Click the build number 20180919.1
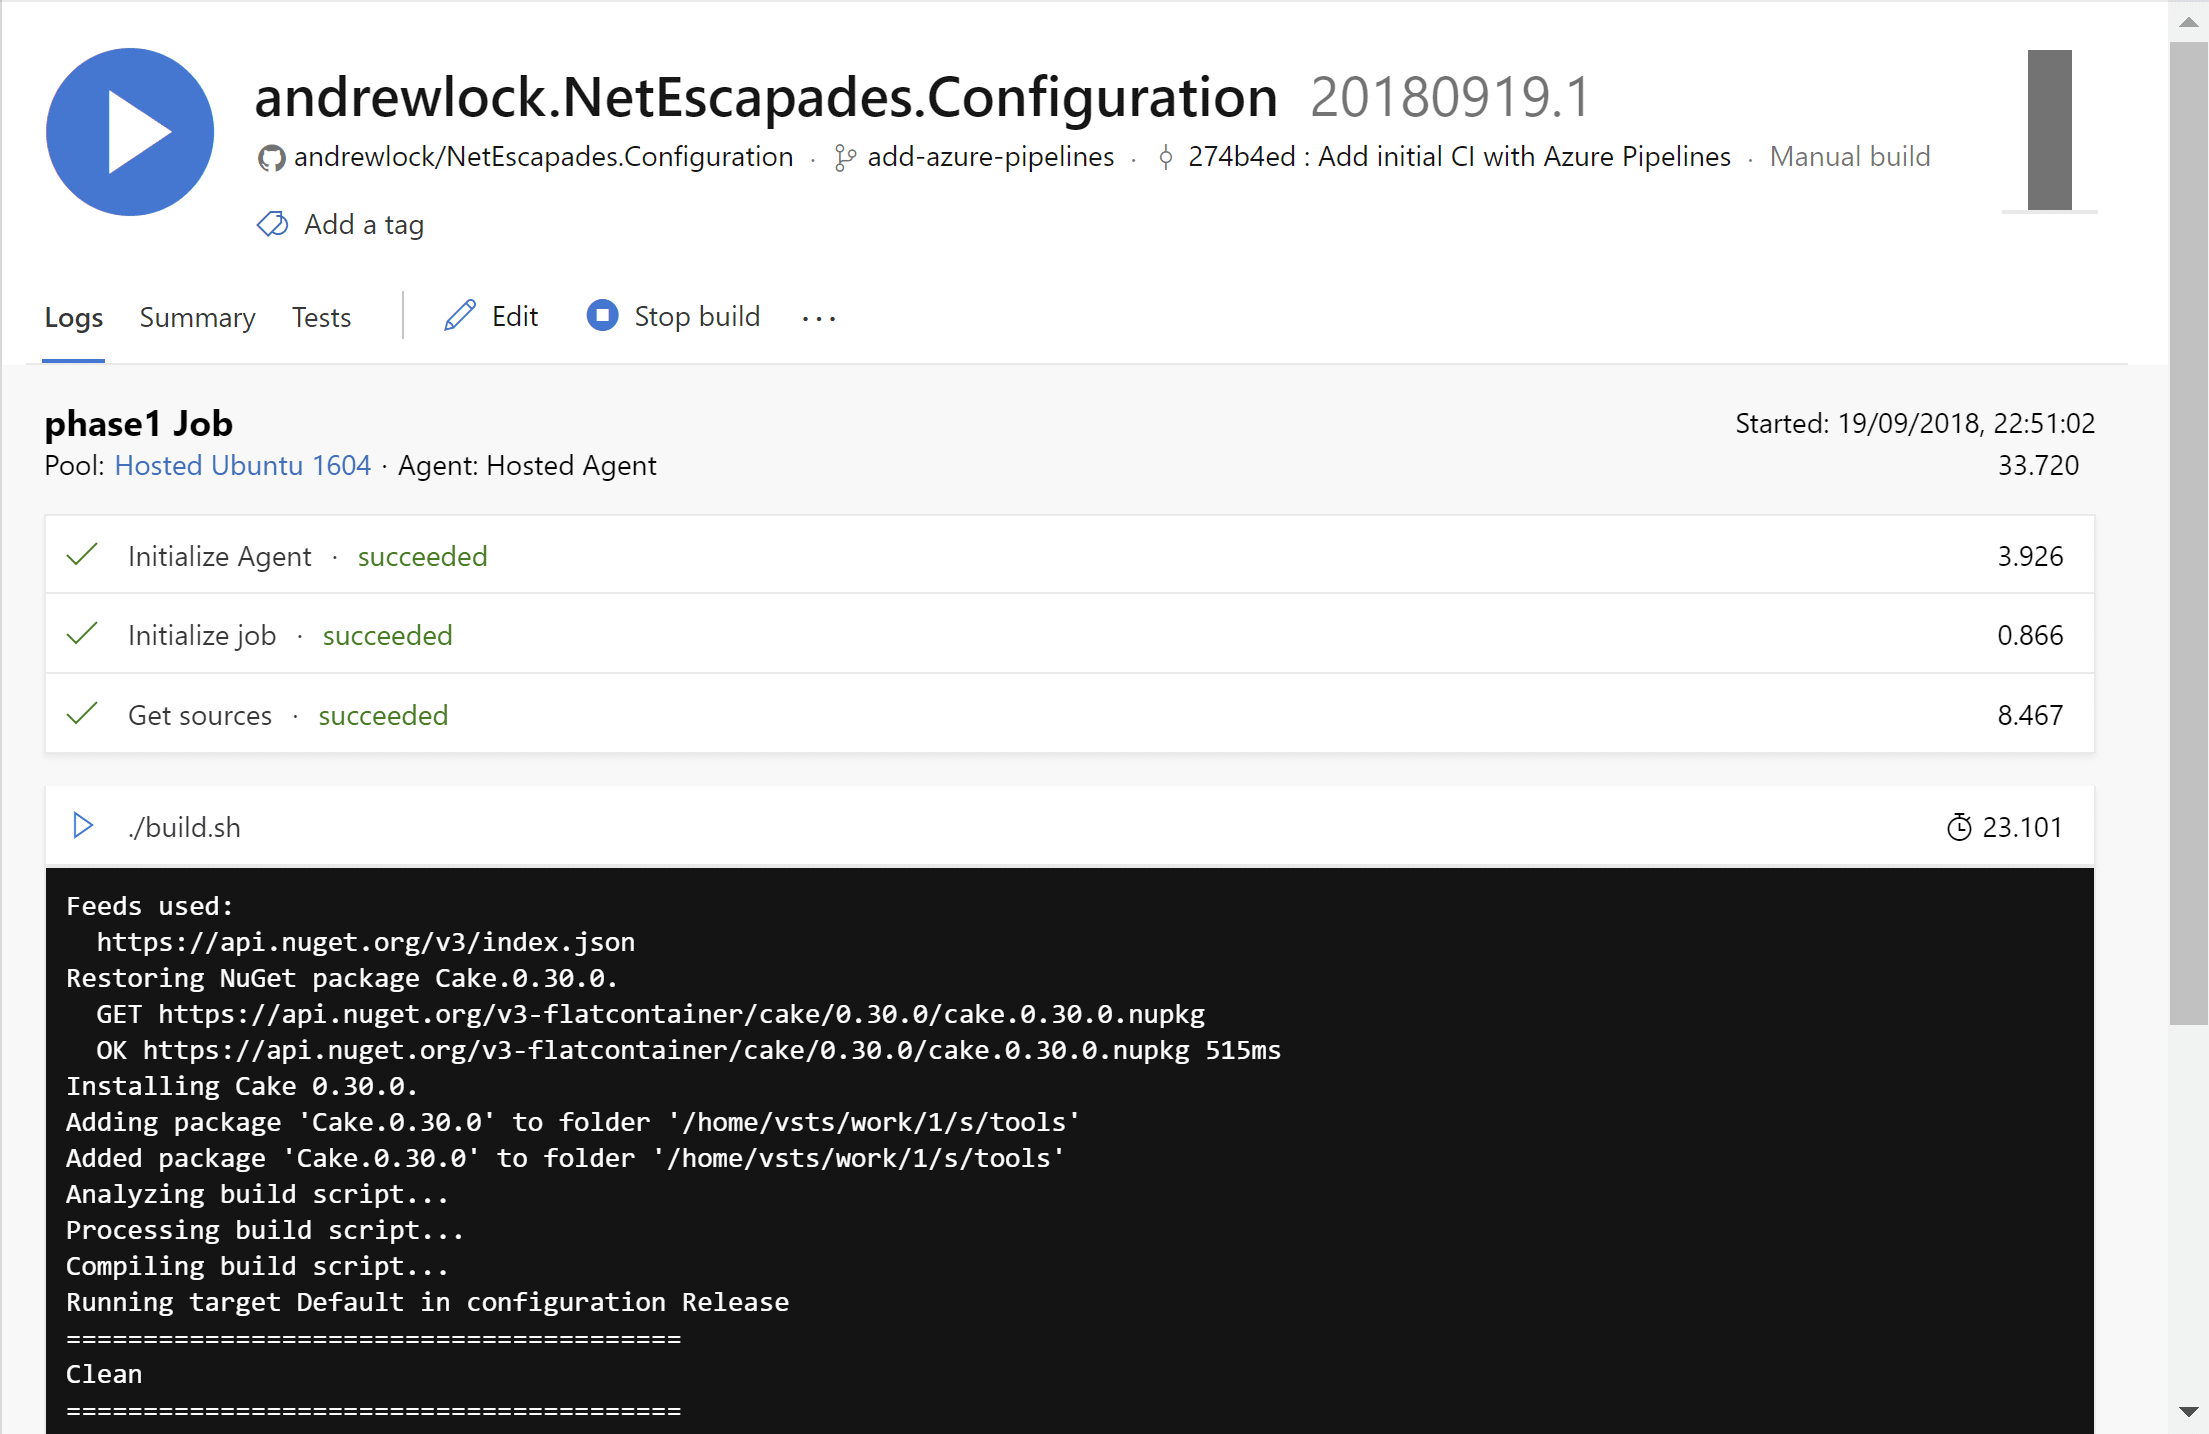This screenshot has width=2209, height=1434. [1450, 97]
